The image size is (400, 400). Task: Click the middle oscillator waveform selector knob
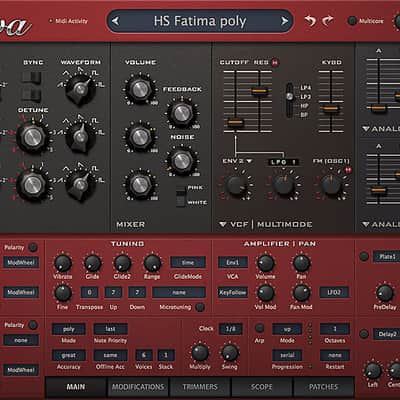point(80,137)
